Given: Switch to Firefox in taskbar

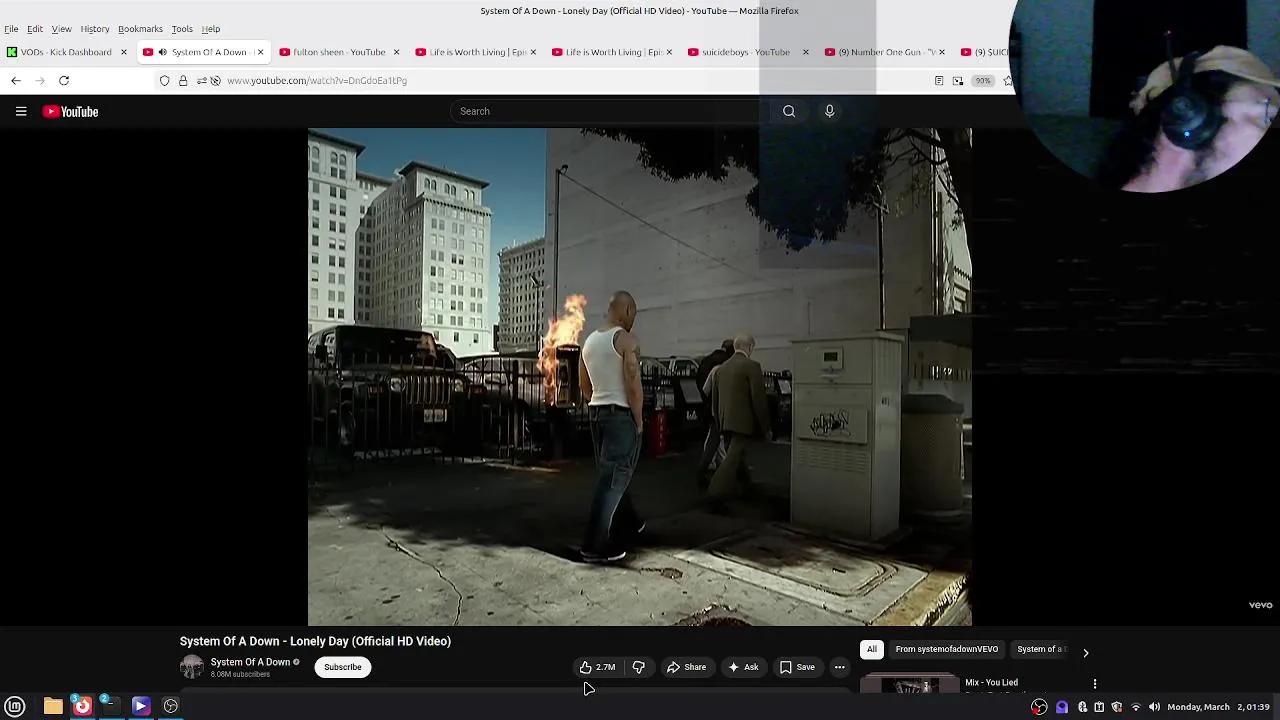Looking at the screenshot, I should click(x=82, y=706).
